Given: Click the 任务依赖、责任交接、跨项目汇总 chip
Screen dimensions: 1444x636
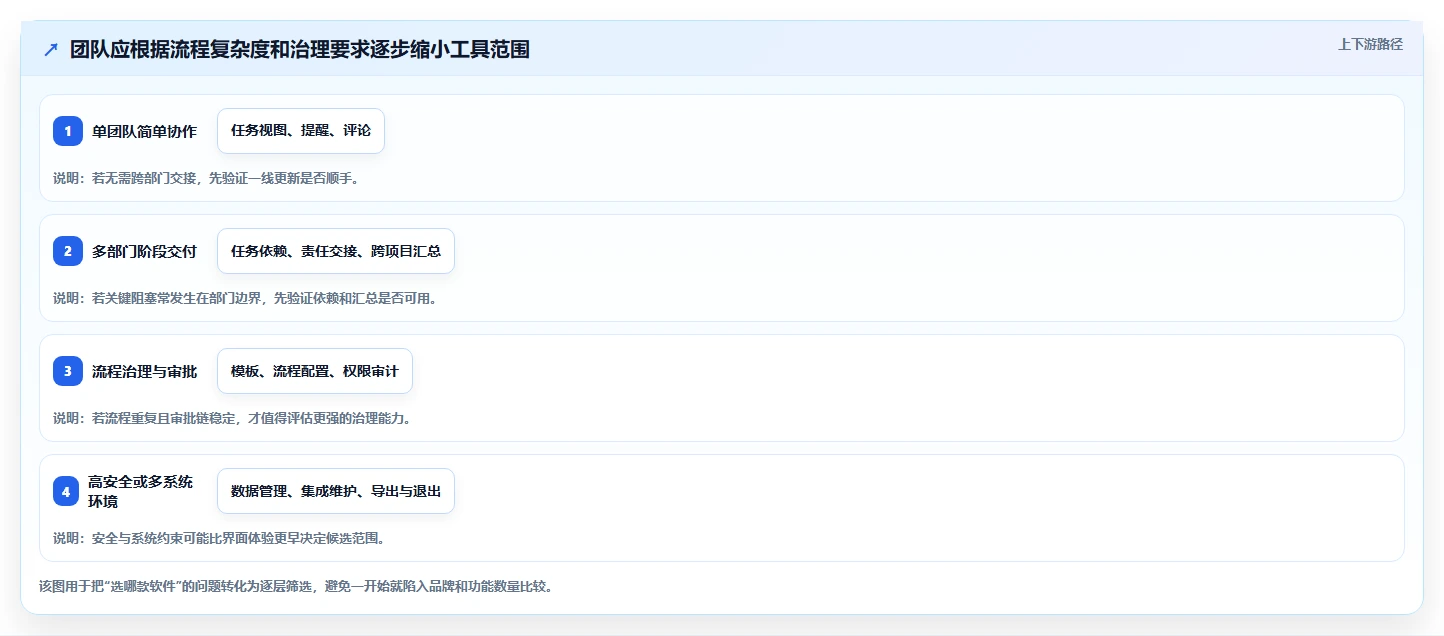Looking at the screenshot, I should tap(336, 251).
